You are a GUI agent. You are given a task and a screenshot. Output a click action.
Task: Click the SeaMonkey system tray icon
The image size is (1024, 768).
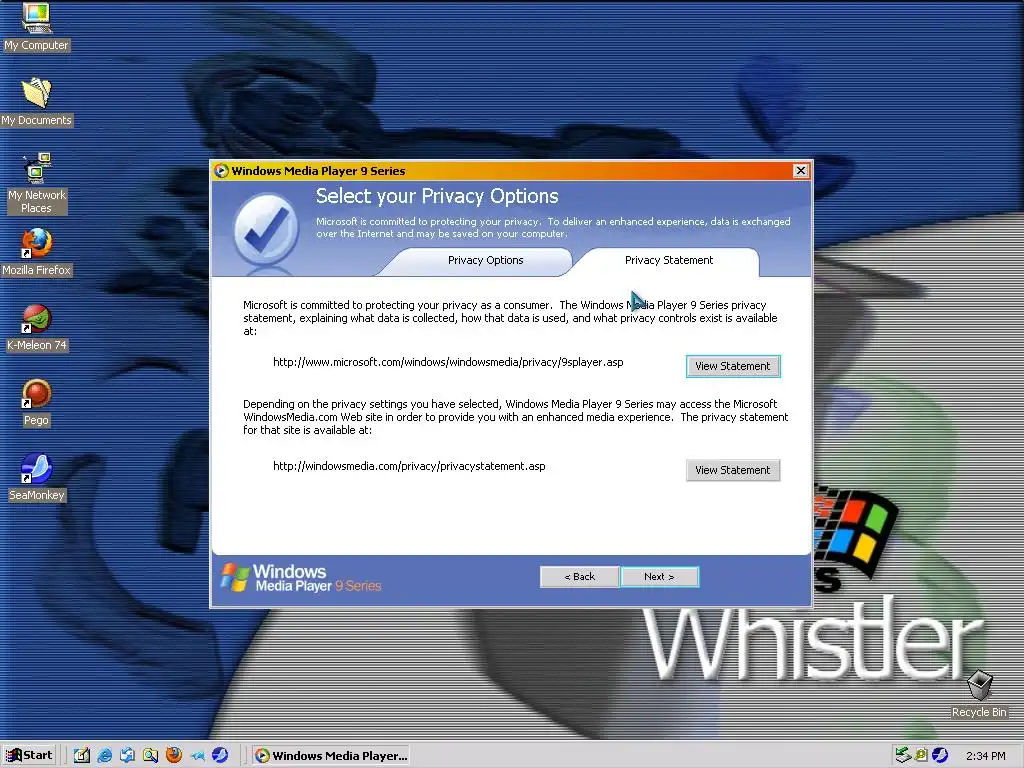click(940, 755)
